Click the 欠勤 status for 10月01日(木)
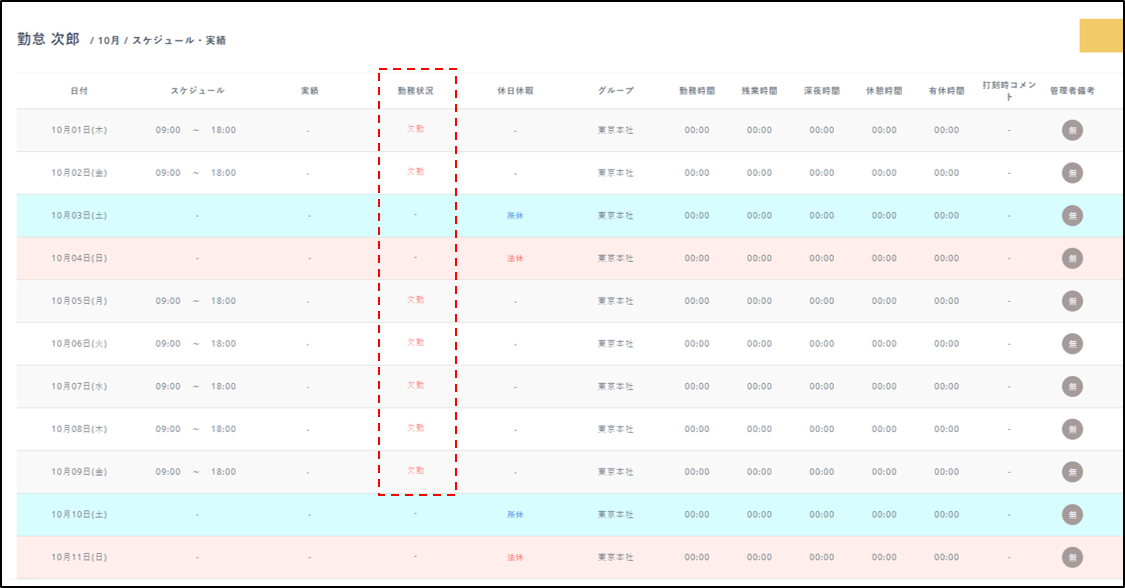The width and height of the screenshot is (1125, 588). tap(415, 129)
